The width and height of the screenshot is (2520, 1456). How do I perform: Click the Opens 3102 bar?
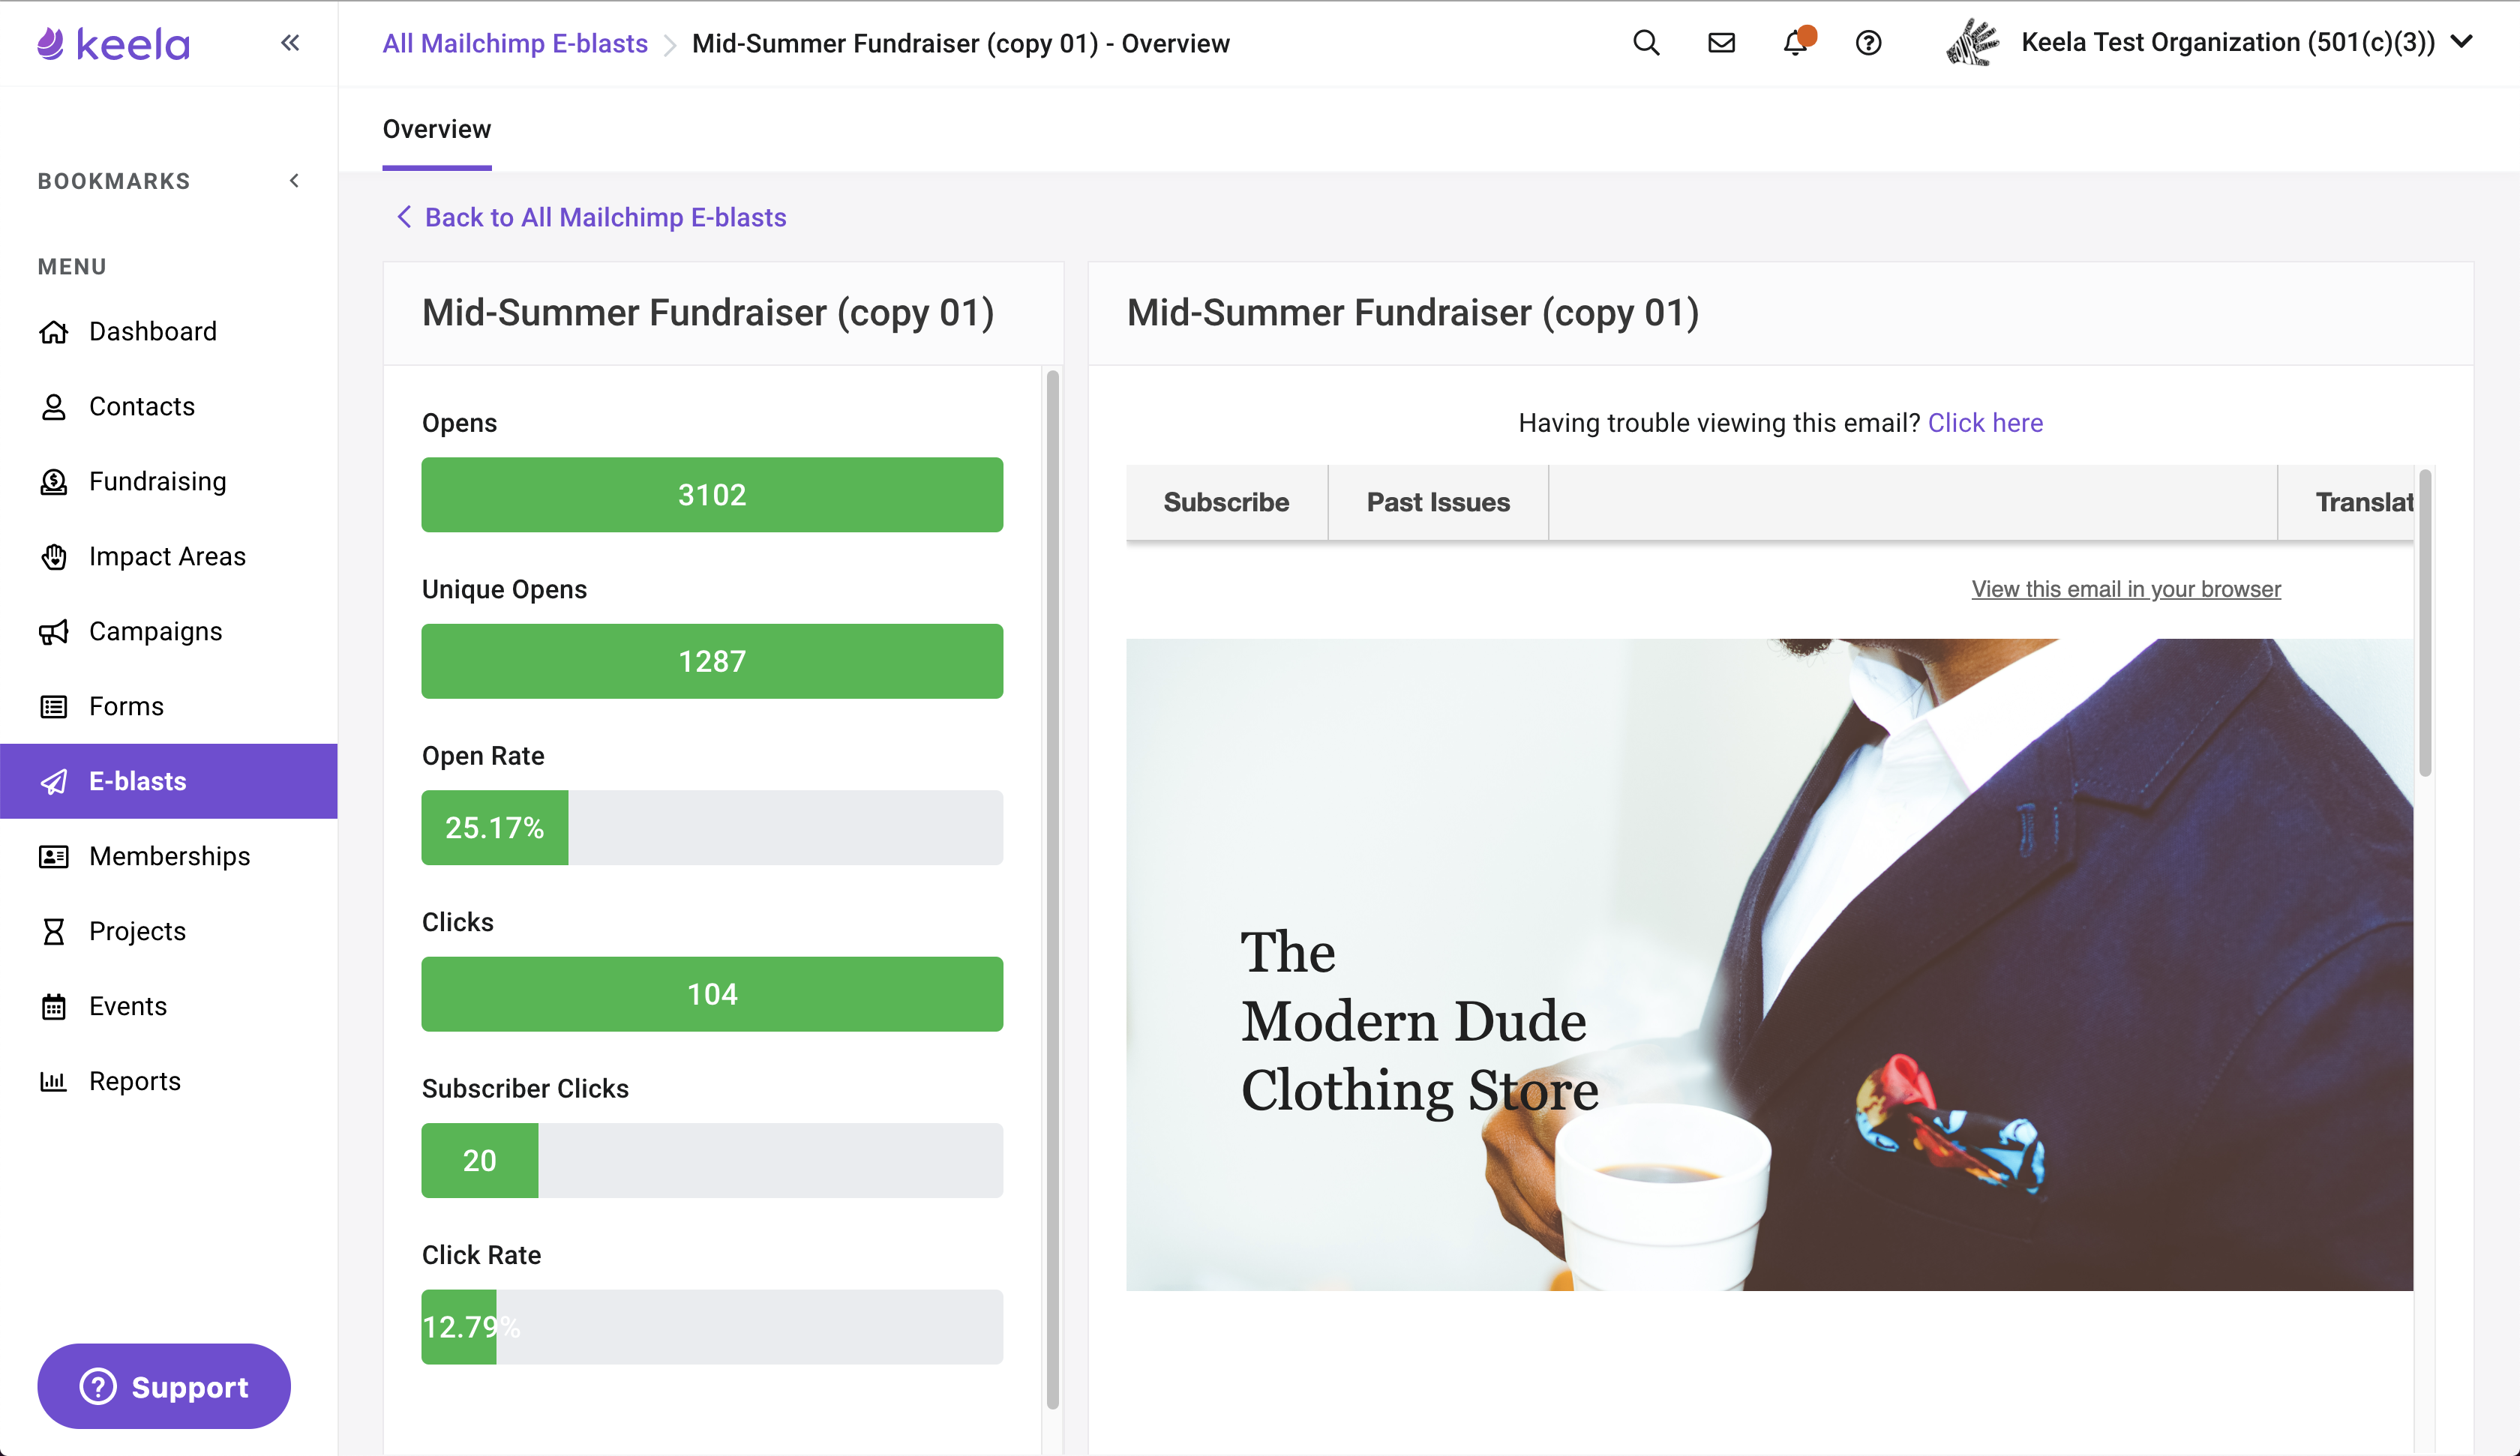(x=712, y=495)
